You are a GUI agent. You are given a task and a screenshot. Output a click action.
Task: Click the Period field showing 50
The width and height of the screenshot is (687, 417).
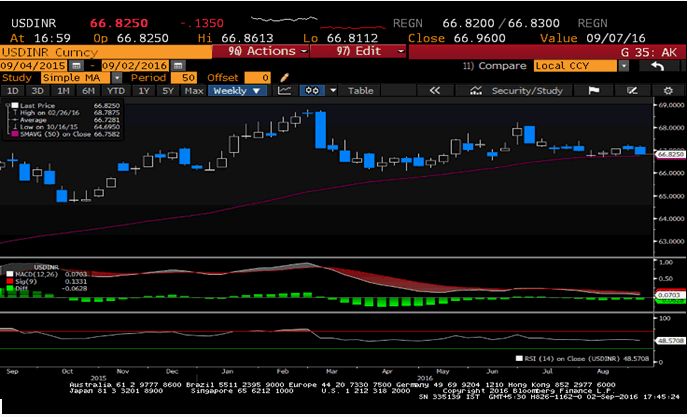pyautogui.click(x=184, y=78)
